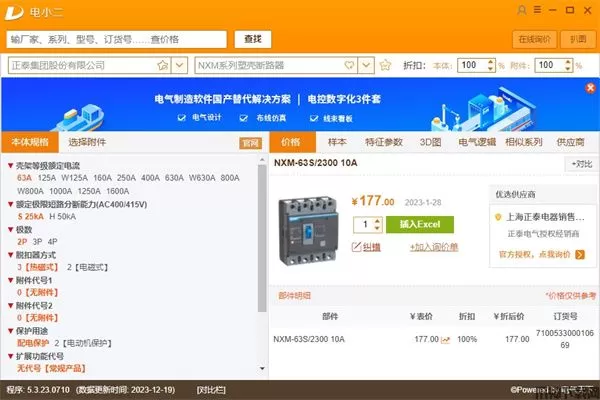Image resolution: width=600 pixels, height=400 pixels.
Task: Click the price trend chart icon
Action: click(445, 340)
